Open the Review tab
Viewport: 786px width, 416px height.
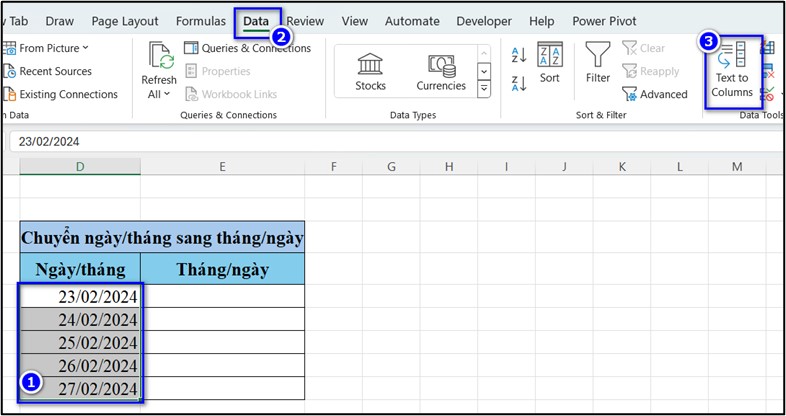point(305,22)
